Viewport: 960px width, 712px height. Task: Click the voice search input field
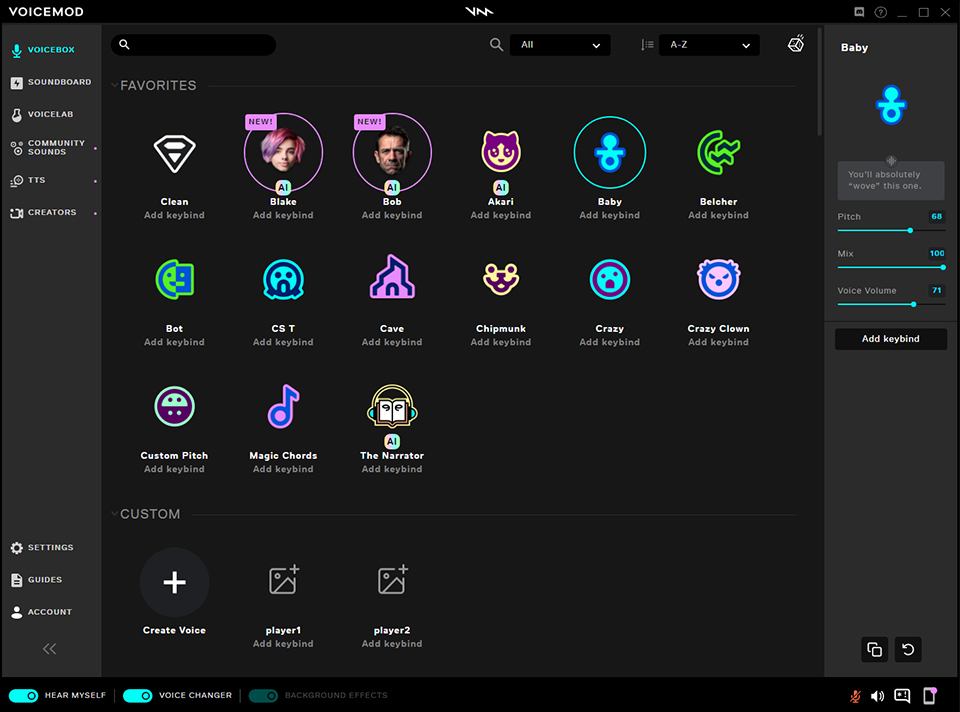coord(193,45)
